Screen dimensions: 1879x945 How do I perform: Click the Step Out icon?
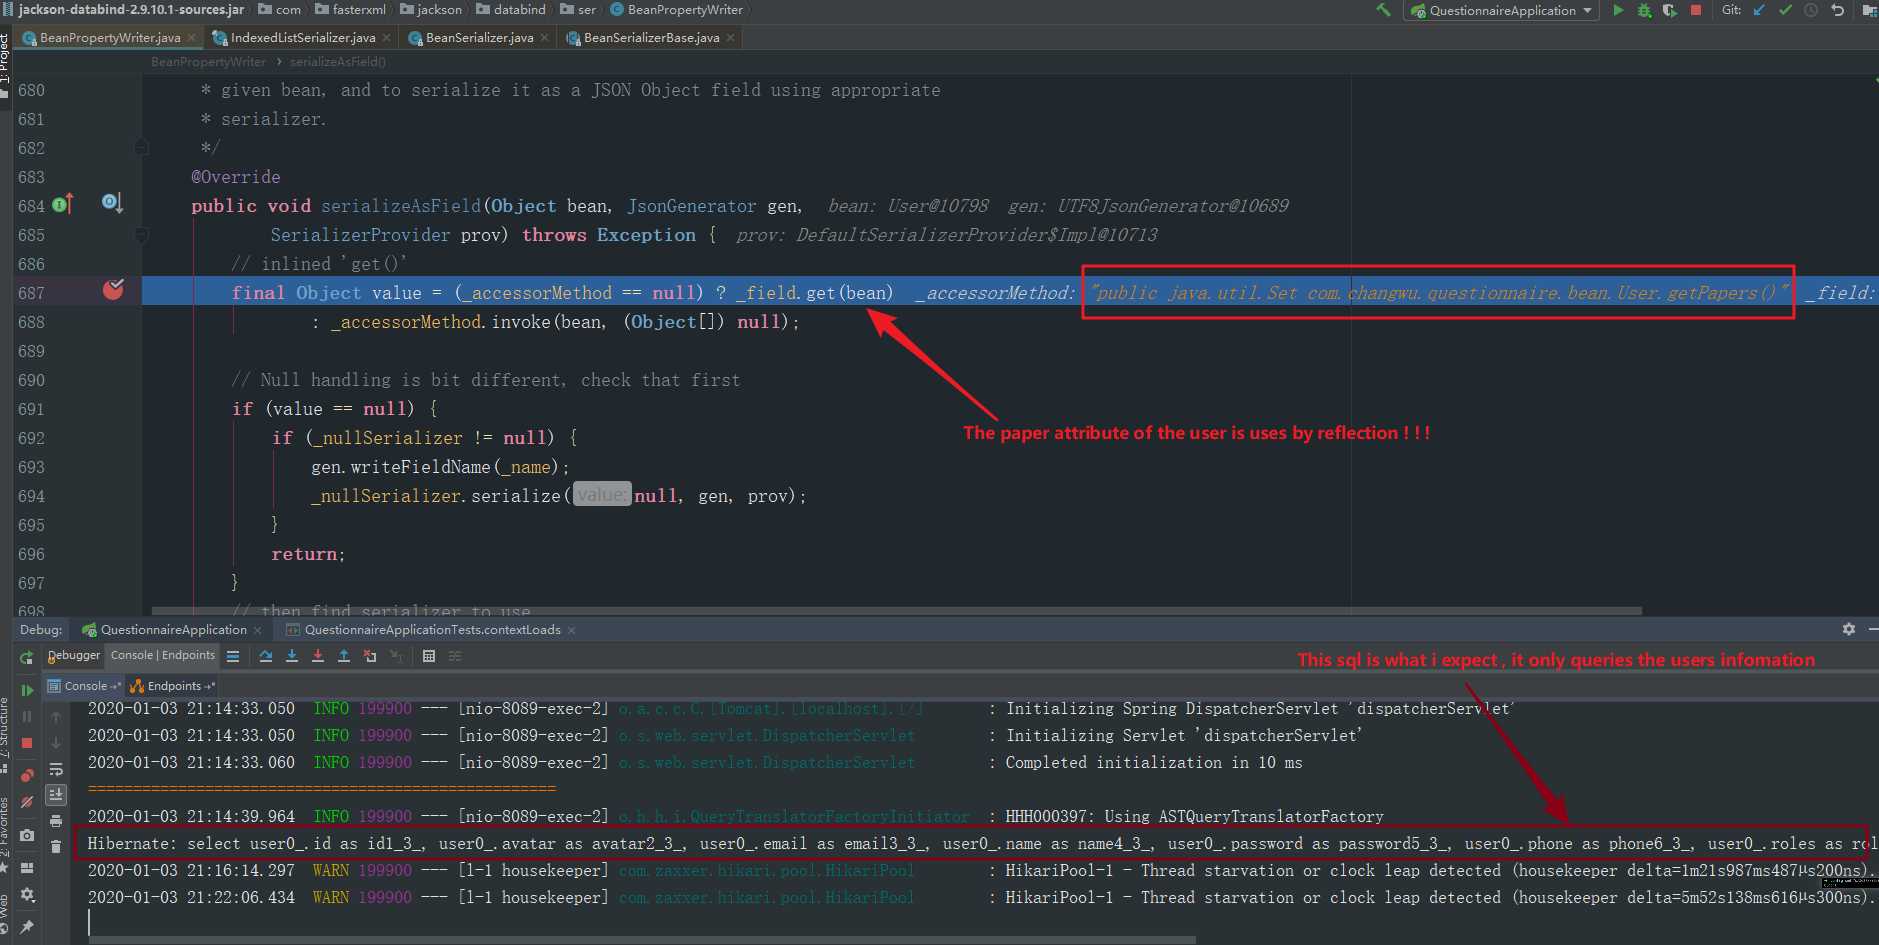(344, 656)
